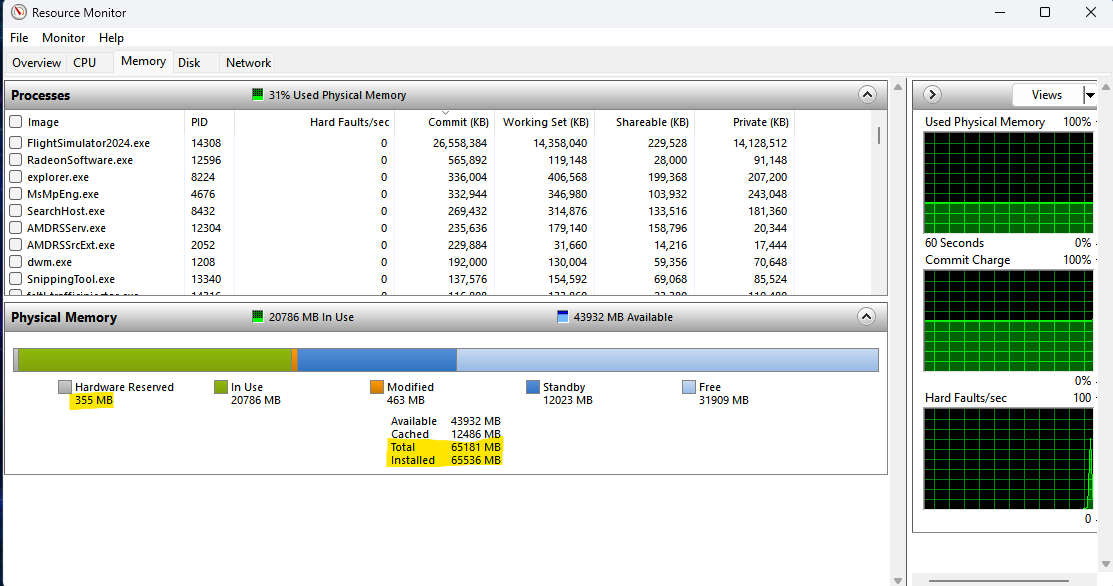Click the blue Available memory header icon
Image resolution: width=1113 pixels, height=586 pixels.
[562, 317]
